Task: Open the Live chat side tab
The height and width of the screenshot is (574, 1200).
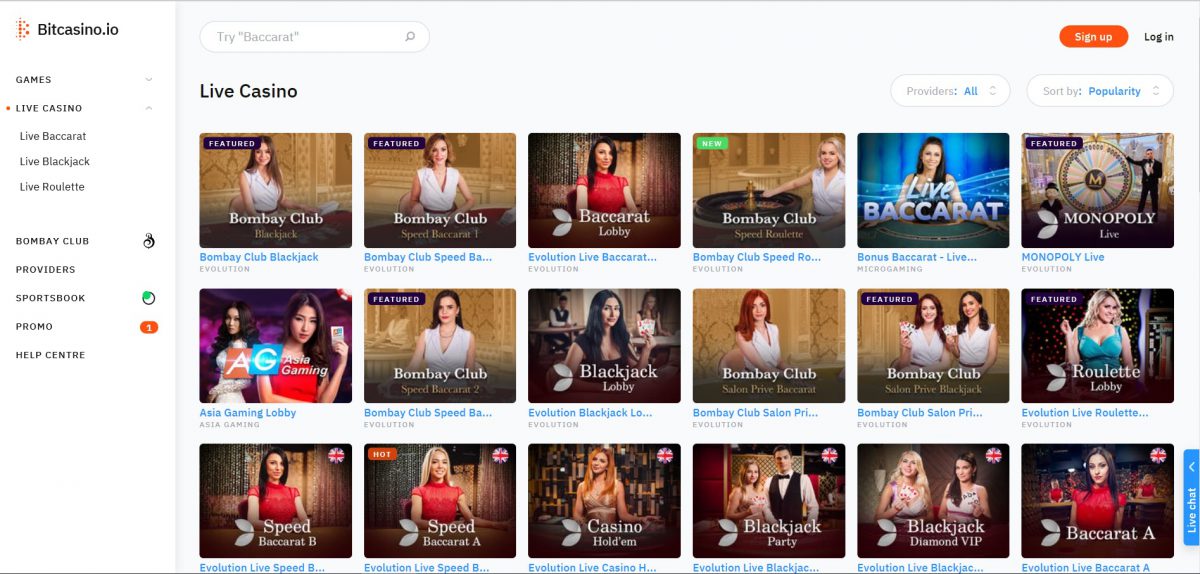Action: pyautogui.click(x=1191, y=496)
